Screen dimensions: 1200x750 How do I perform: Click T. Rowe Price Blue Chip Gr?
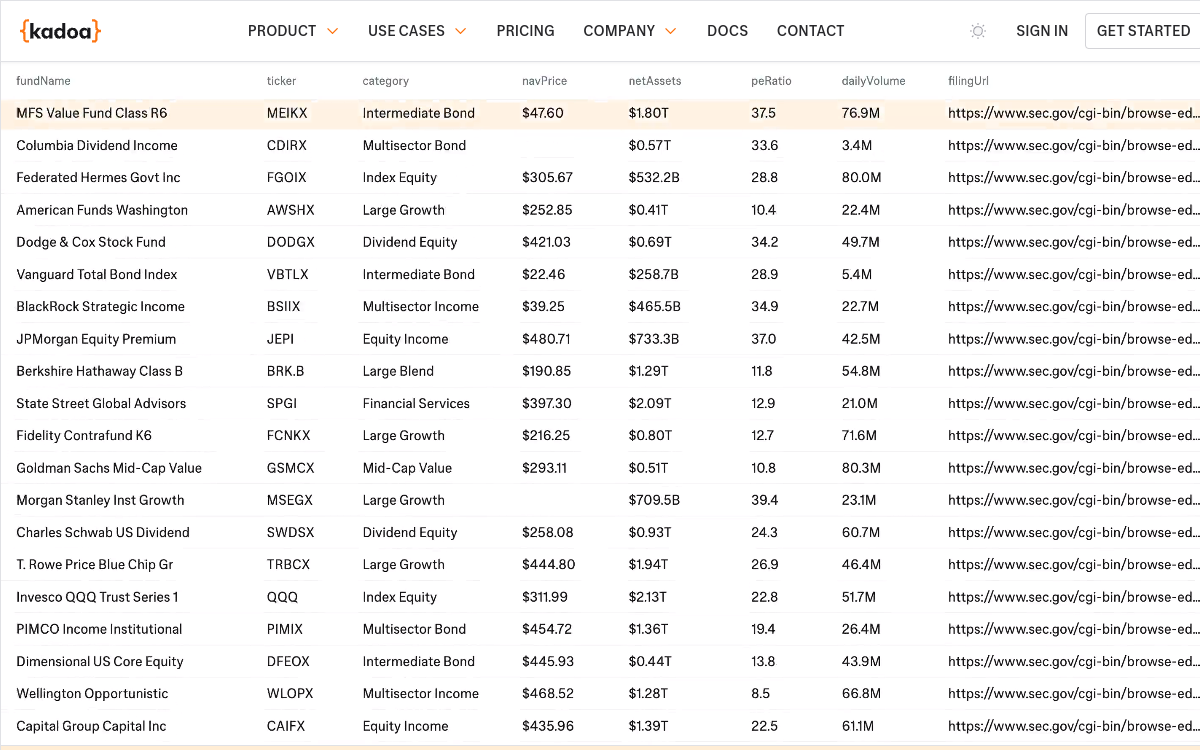coord(95,564)
